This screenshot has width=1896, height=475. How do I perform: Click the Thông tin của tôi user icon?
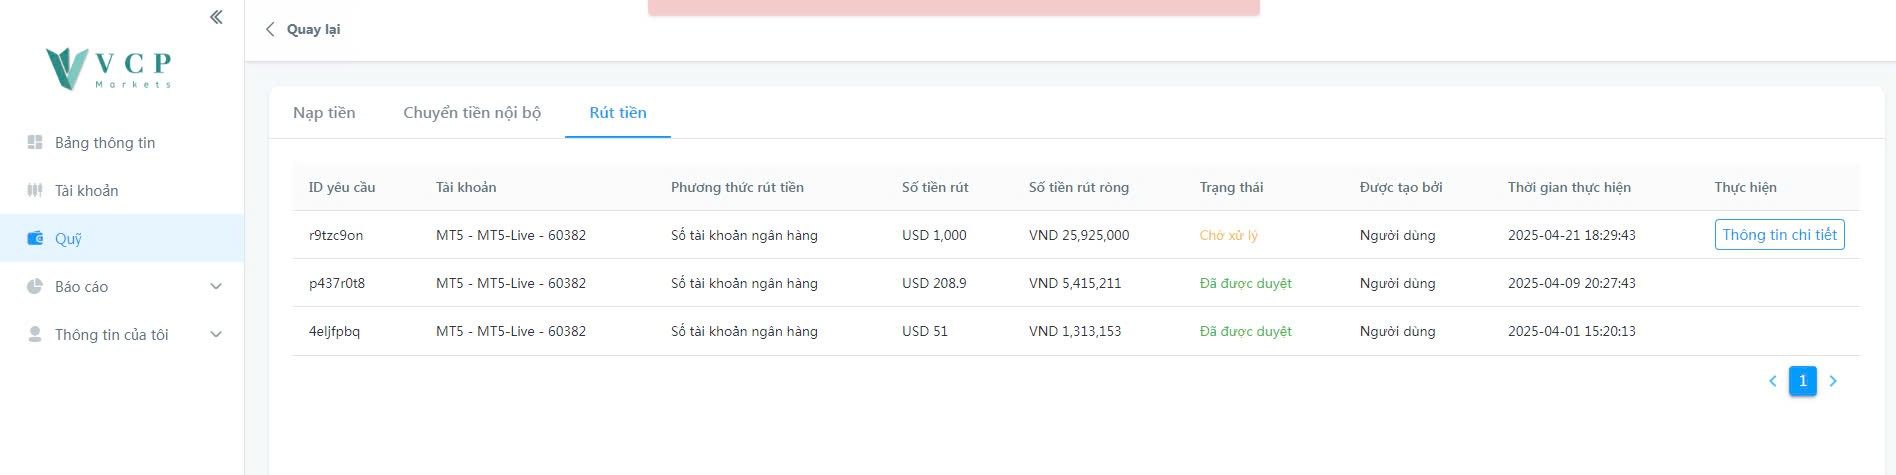[35, 334]
